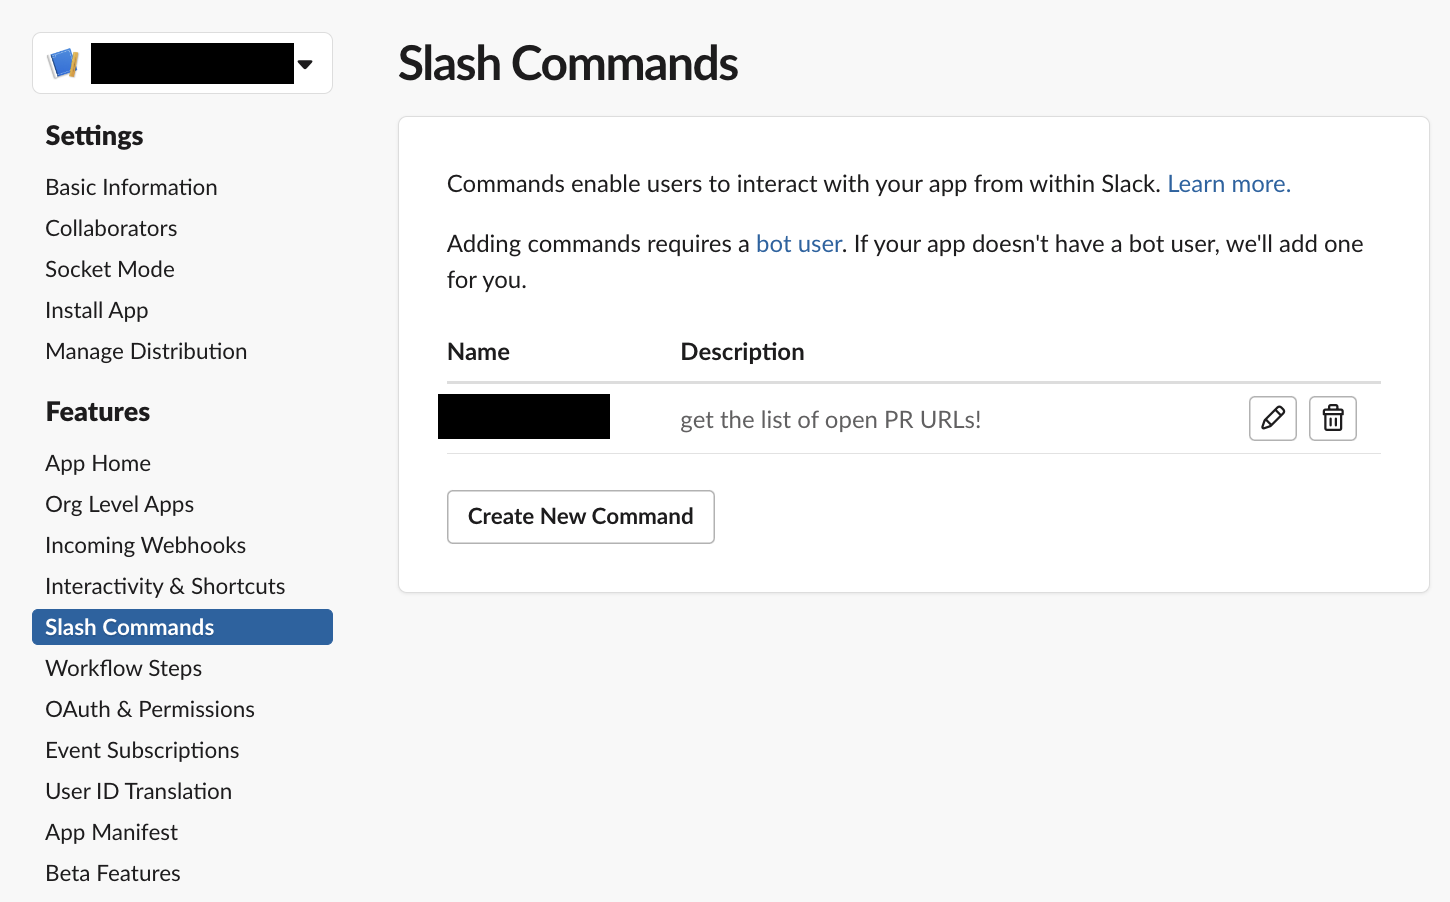Select the Slash Commands sidebar item
Image resolution: width=1450 pixels, height=902 pixels.
coord(130,627)
